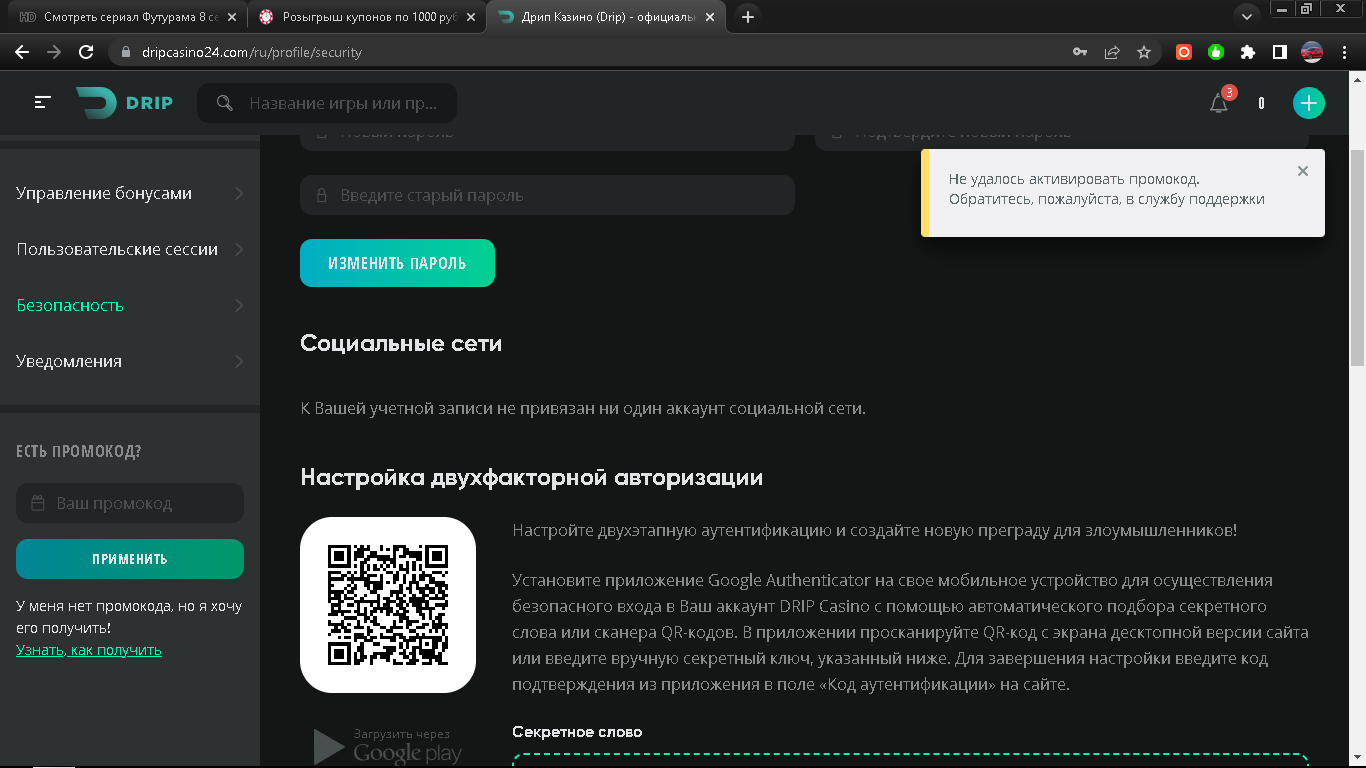Open notifications bell with 3 badge
1366x768 pixels.
(1219, 102)
